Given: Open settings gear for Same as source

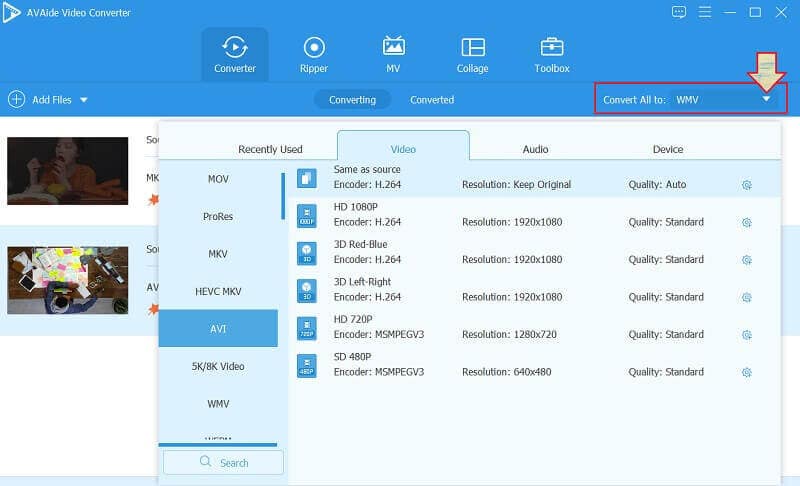Looking at the screenshot, I should [747, 185].
